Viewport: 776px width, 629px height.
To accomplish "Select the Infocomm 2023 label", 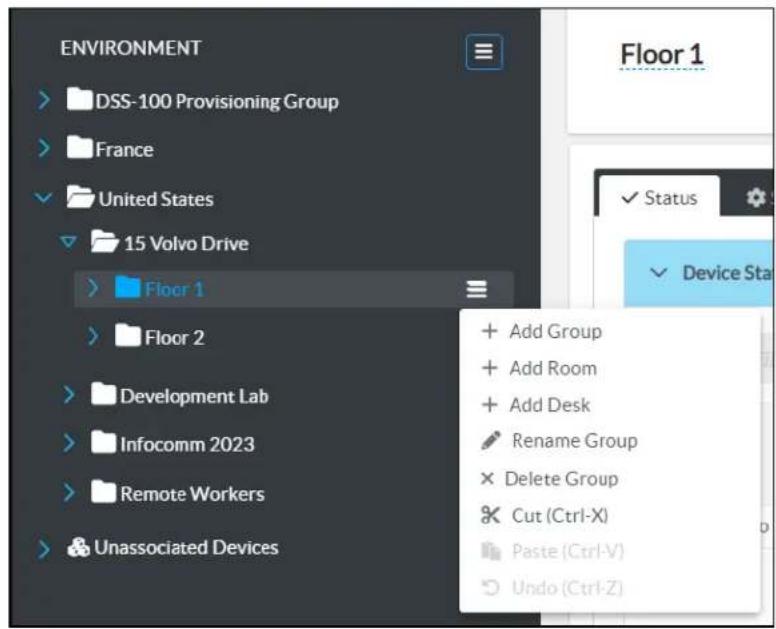I will (x=187, y=444).
